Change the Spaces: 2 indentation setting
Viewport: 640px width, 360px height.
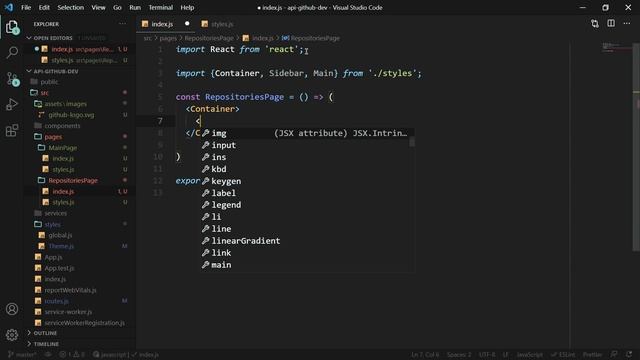(x=459, y=355)
